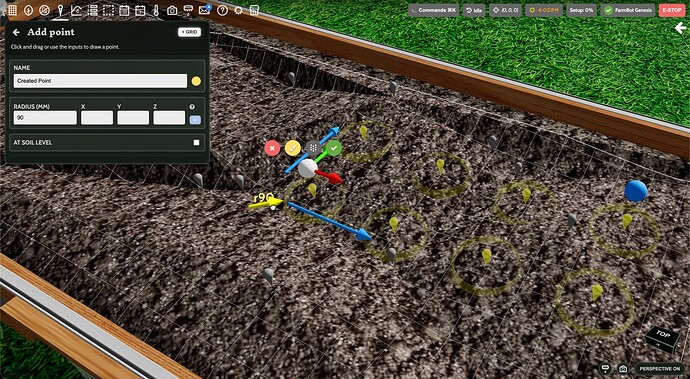Open the Photos camera icon
This screenshot has width=690, height=379.
[172, 10]
